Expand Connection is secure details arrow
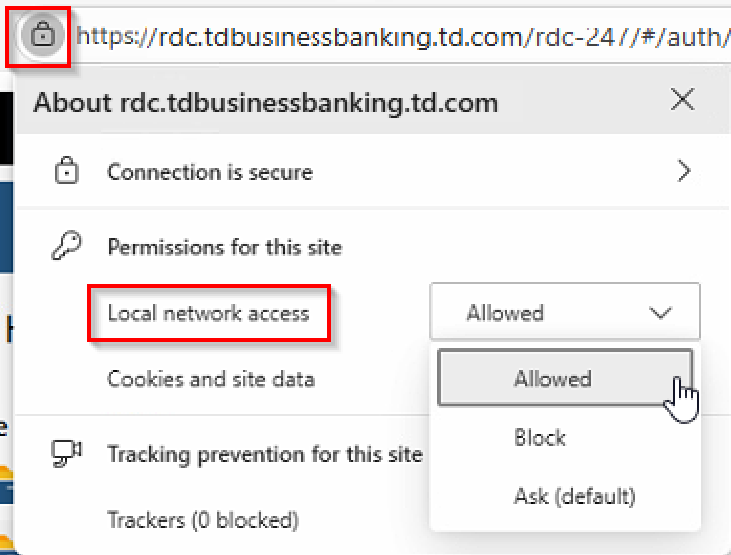This screenshot has width=731, height=555. 684,172
